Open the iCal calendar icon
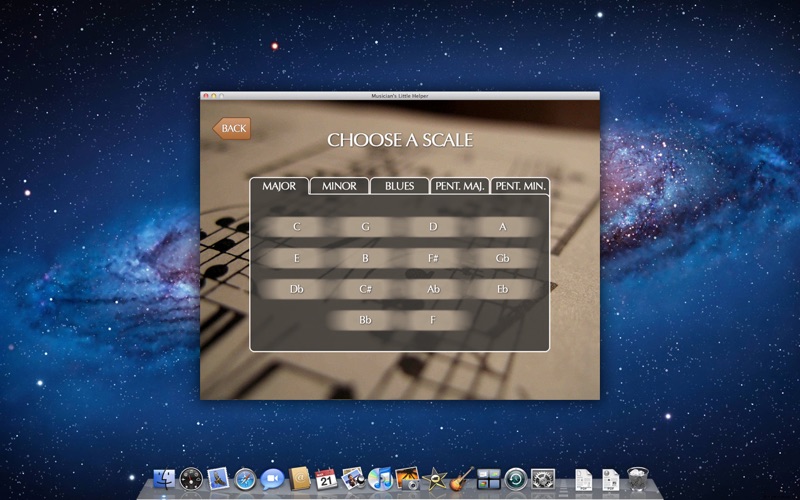This screenshot has width=800, height=500. click(x=327, y=480)
